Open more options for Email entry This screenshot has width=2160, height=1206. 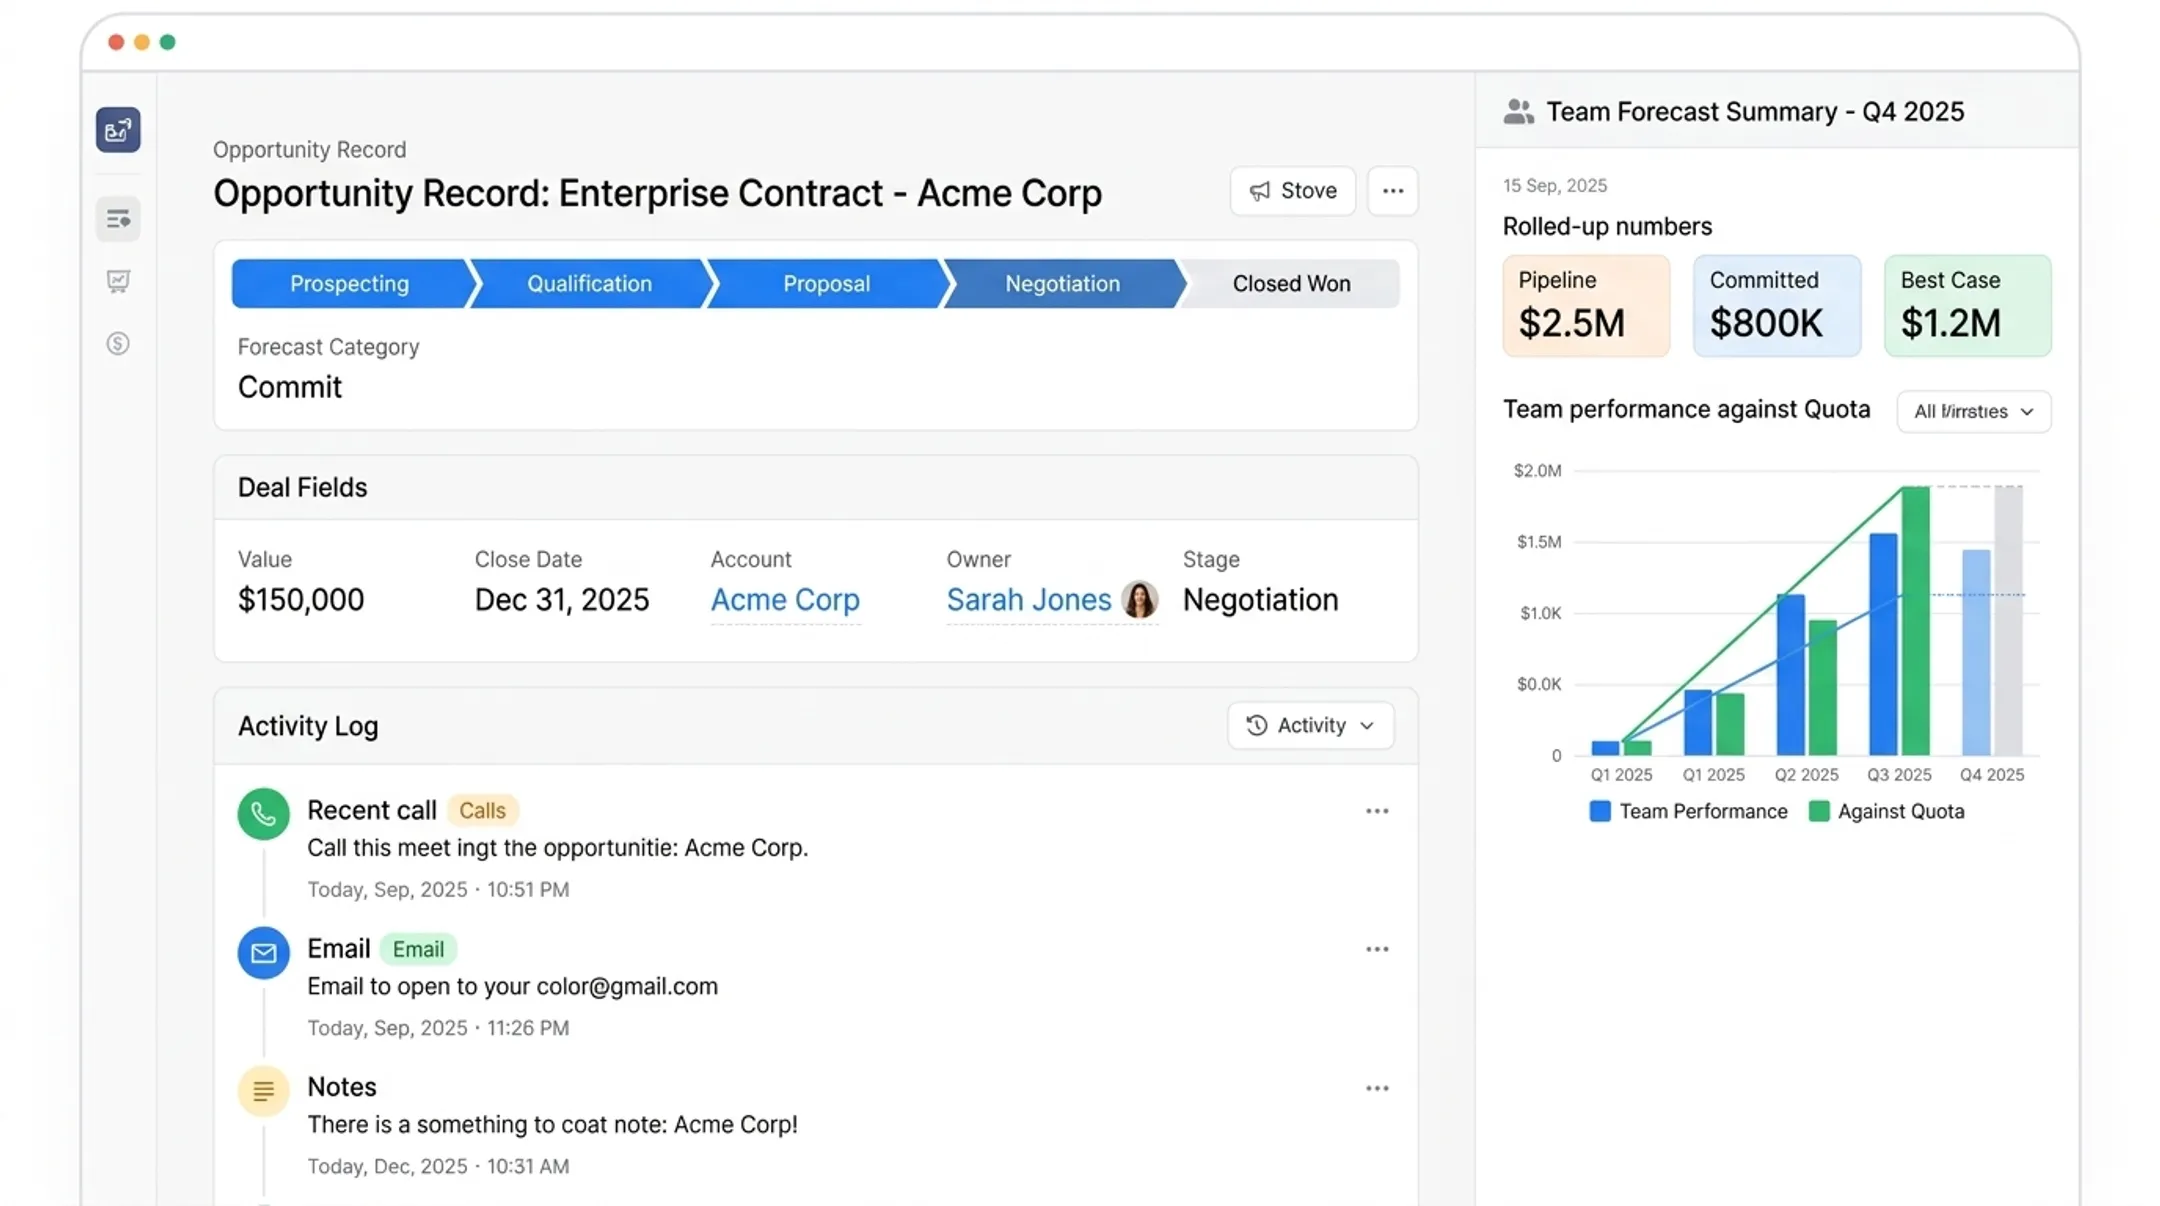point(1377,949)
